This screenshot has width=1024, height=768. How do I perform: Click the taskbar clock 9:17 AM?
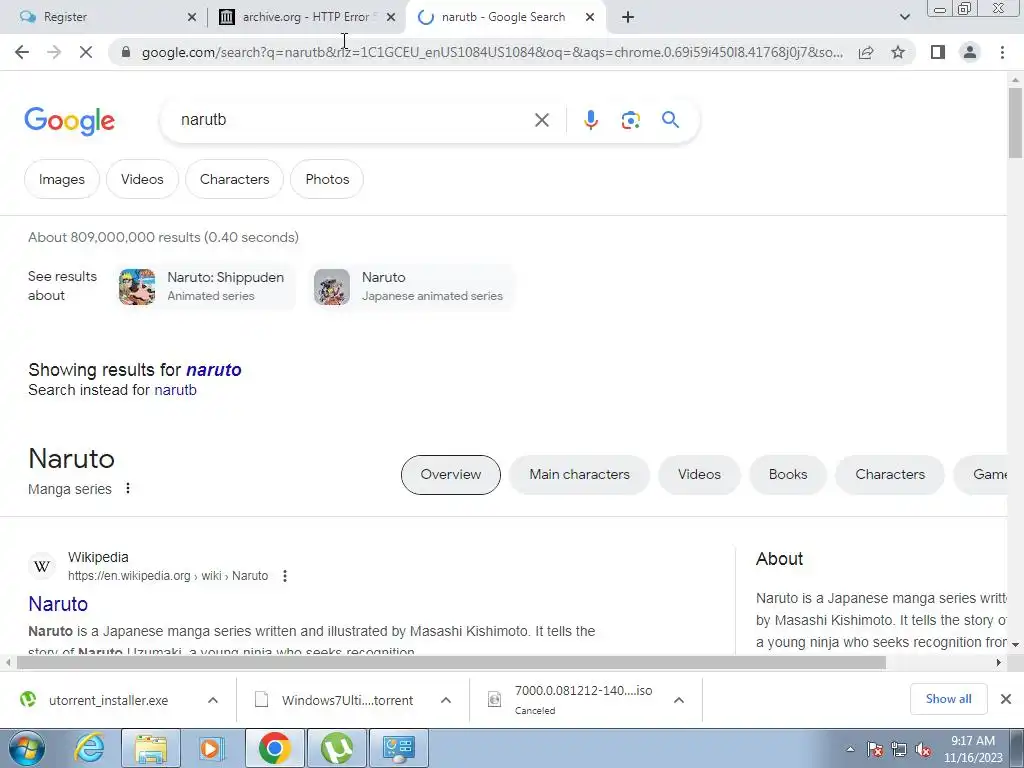(973, 749)
